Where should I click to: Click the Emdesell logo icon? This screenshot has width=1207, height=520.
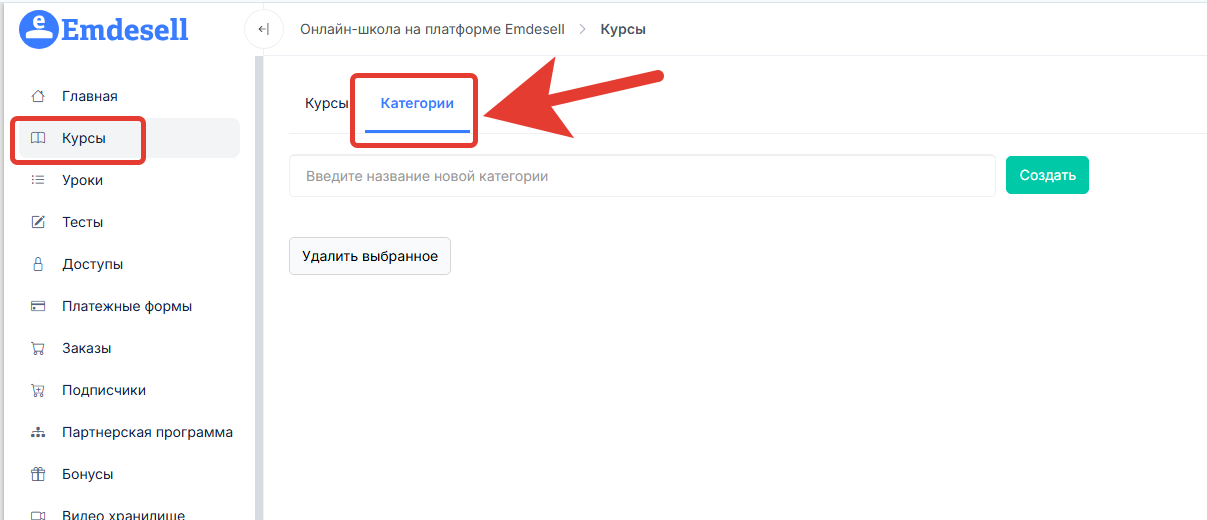40,29
